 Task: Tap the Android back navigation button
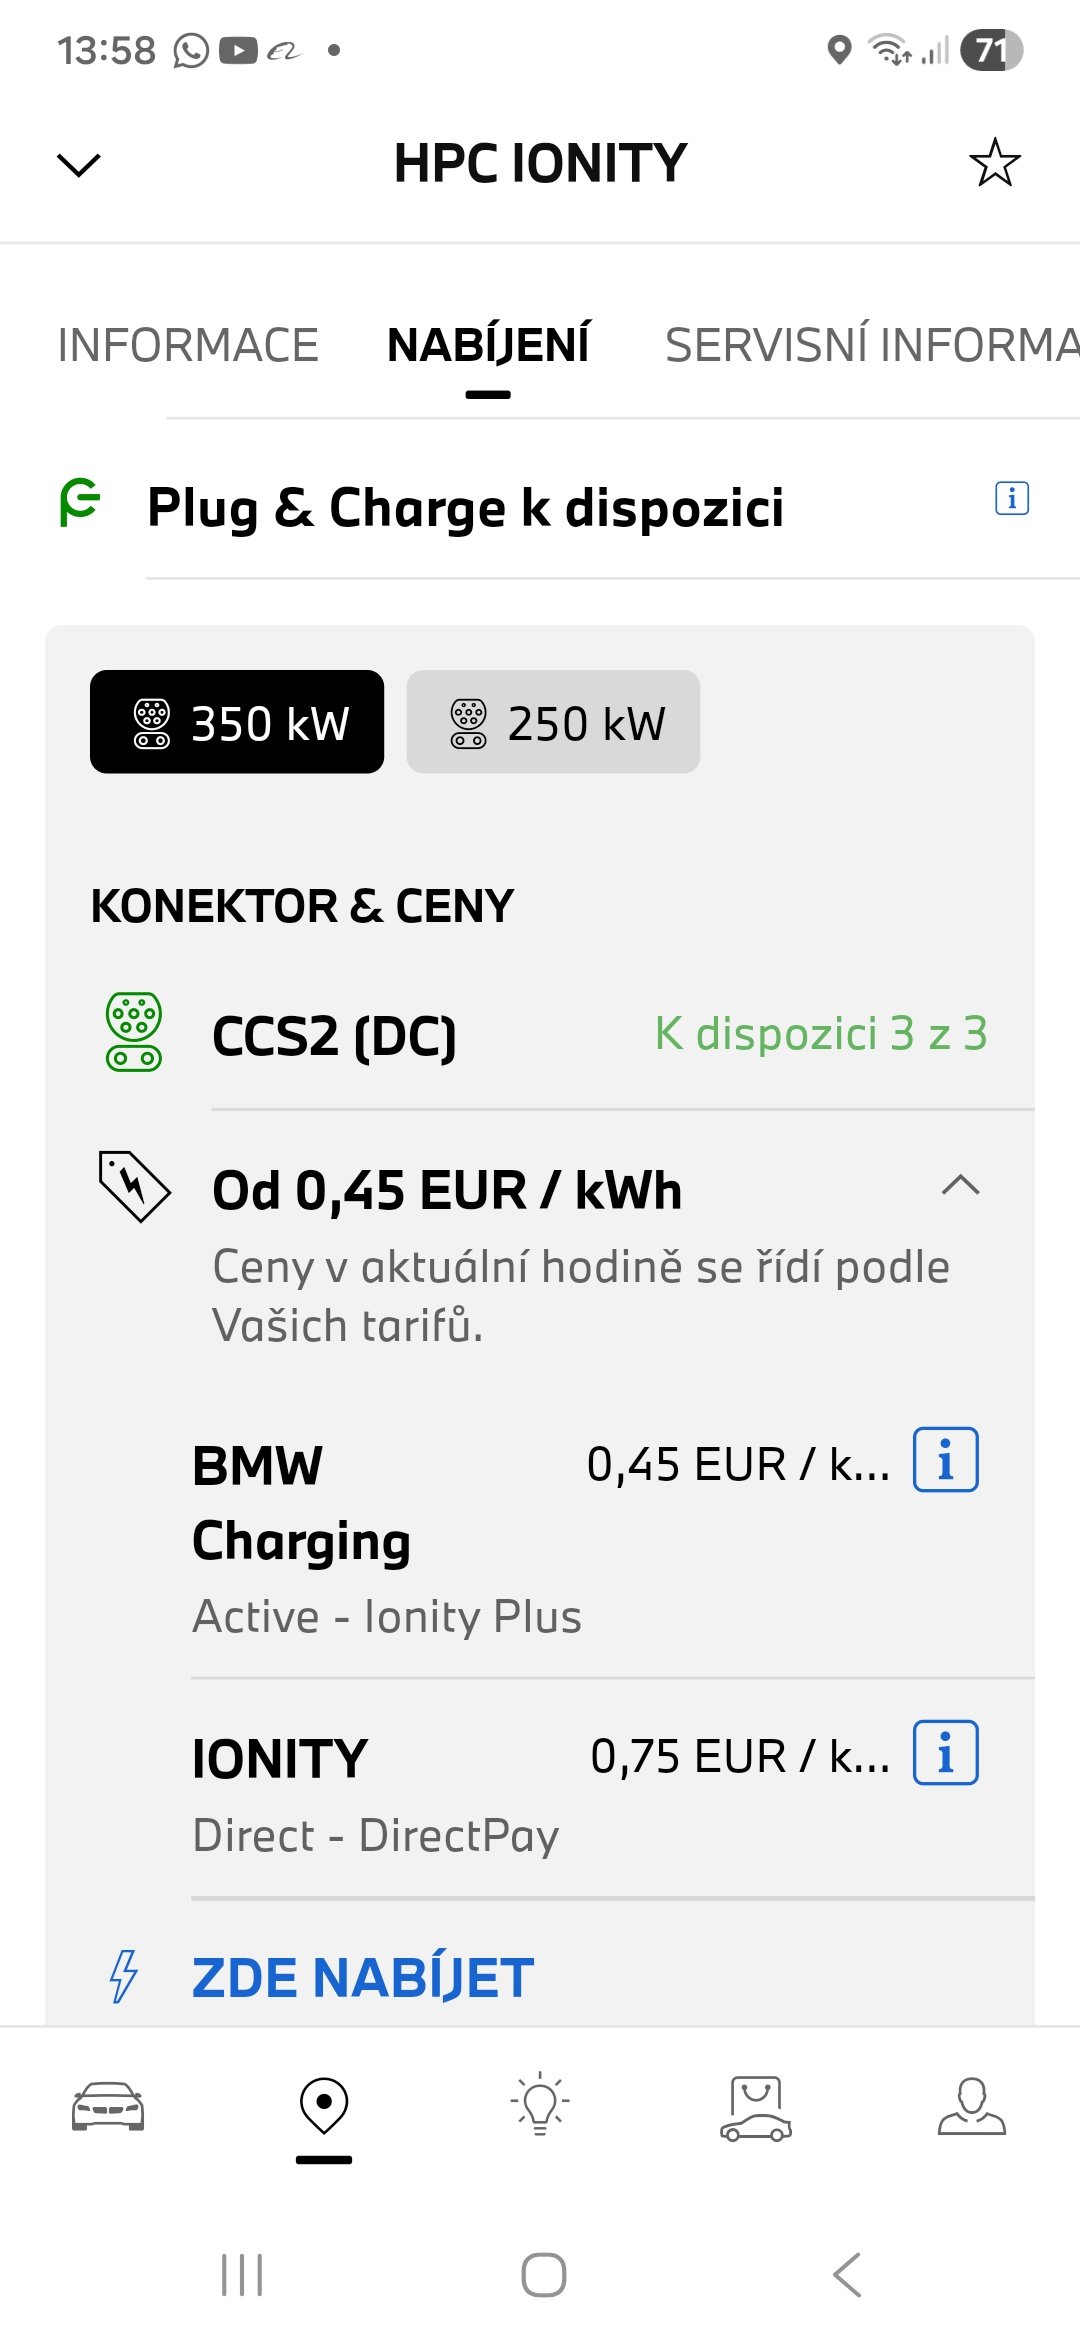tap(846, 2275)
